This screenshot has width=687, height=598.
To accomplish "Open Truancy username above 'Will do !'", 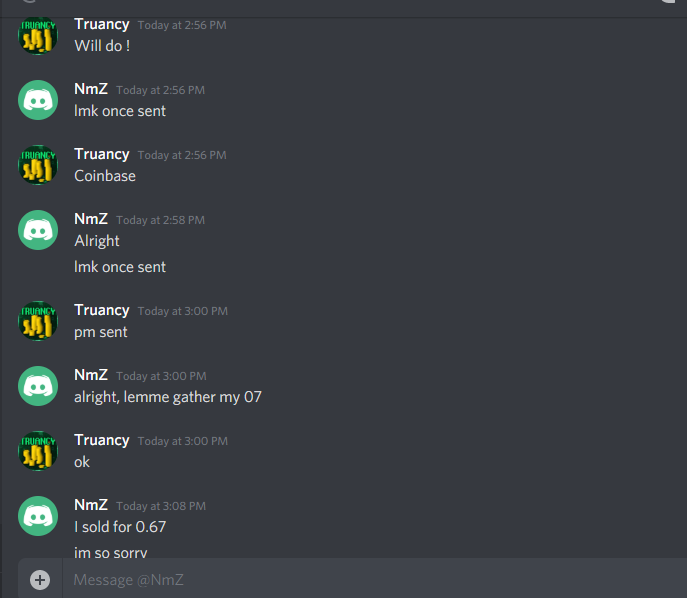I will coord(102,24).
